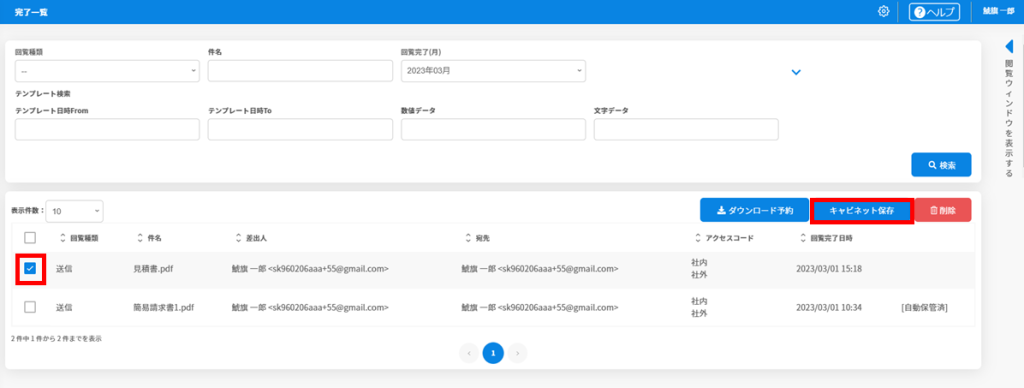Viewport: 1024px width, 388px height.
Task: Click the recipient cell of 簡易請求書1.pdf row
Action: pyautogui.click(x=540, y=307)
